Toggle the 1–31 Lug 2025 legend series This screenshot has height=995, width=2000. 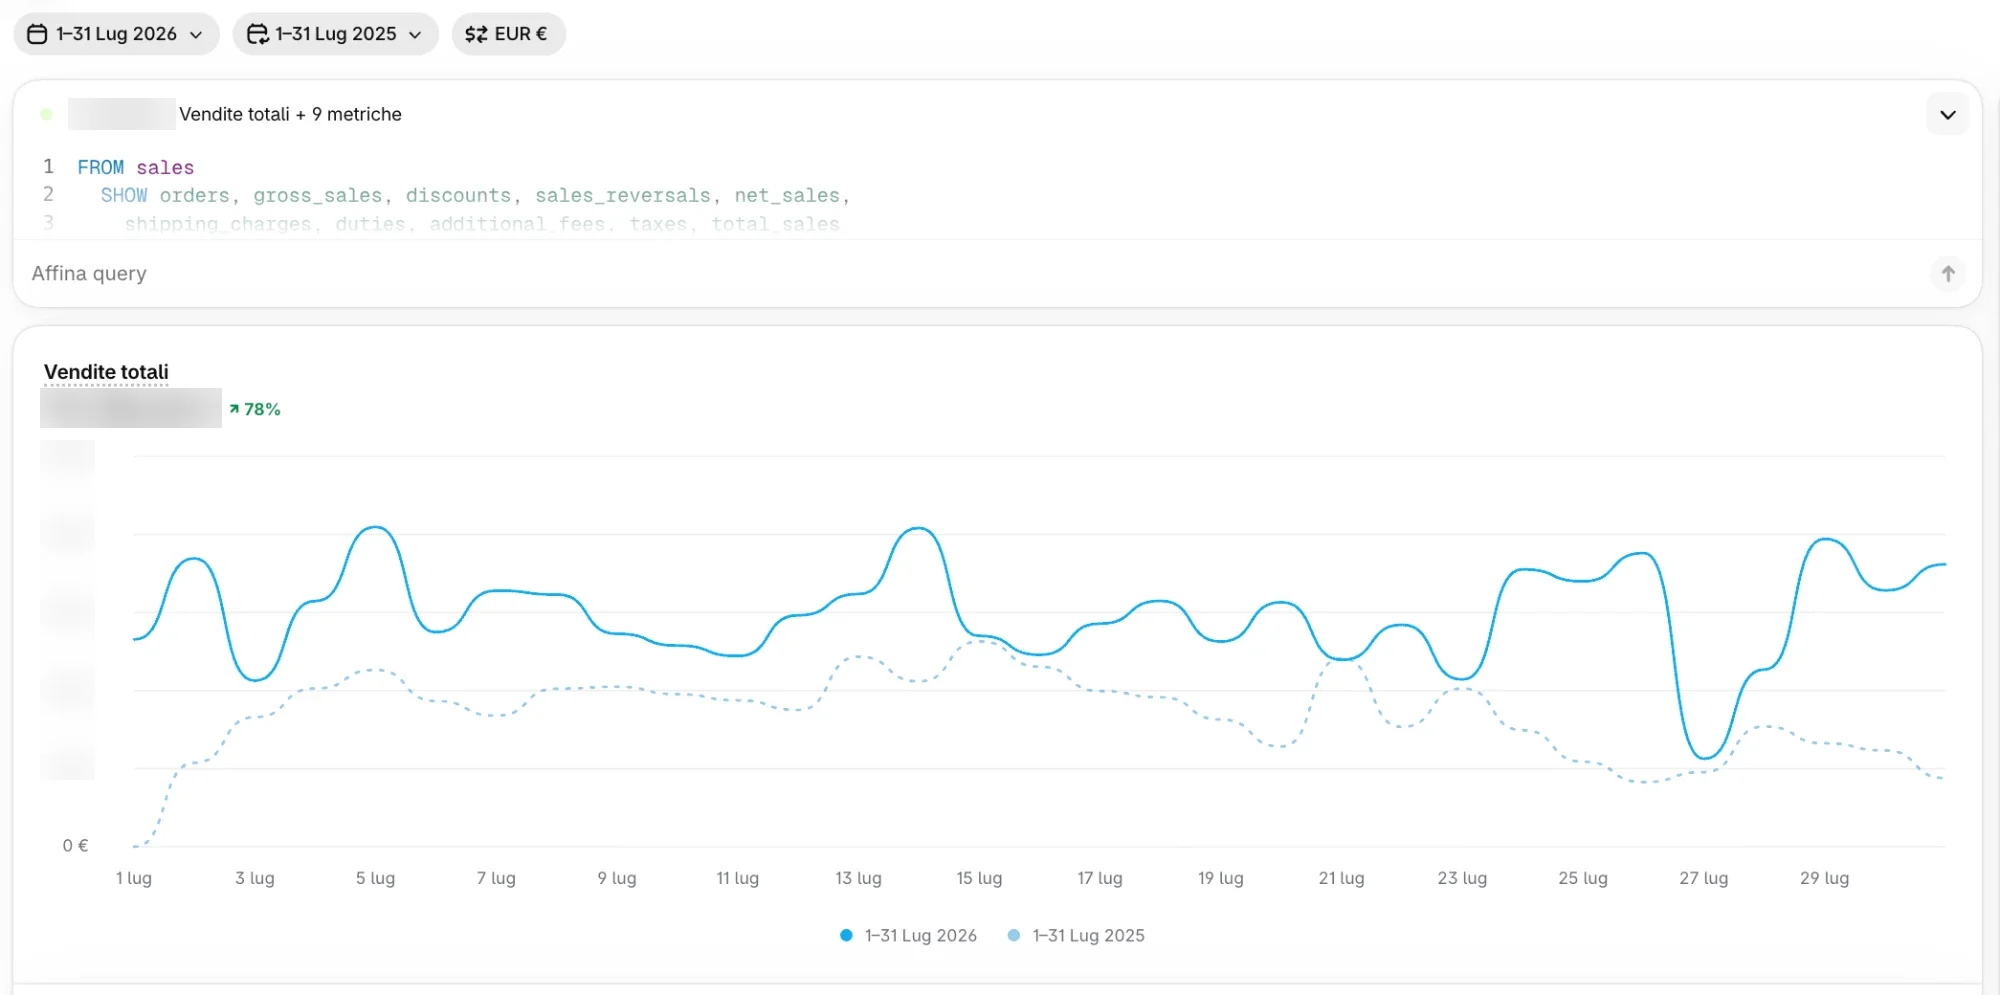(x=1076, y=935)
